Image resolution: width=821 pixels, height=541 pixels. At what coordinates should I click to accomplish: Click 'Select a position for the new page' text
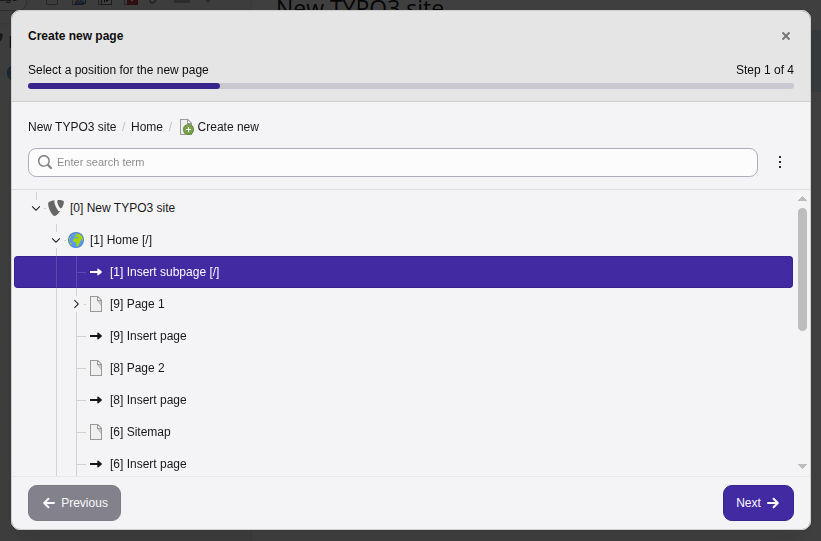(118, 70)
